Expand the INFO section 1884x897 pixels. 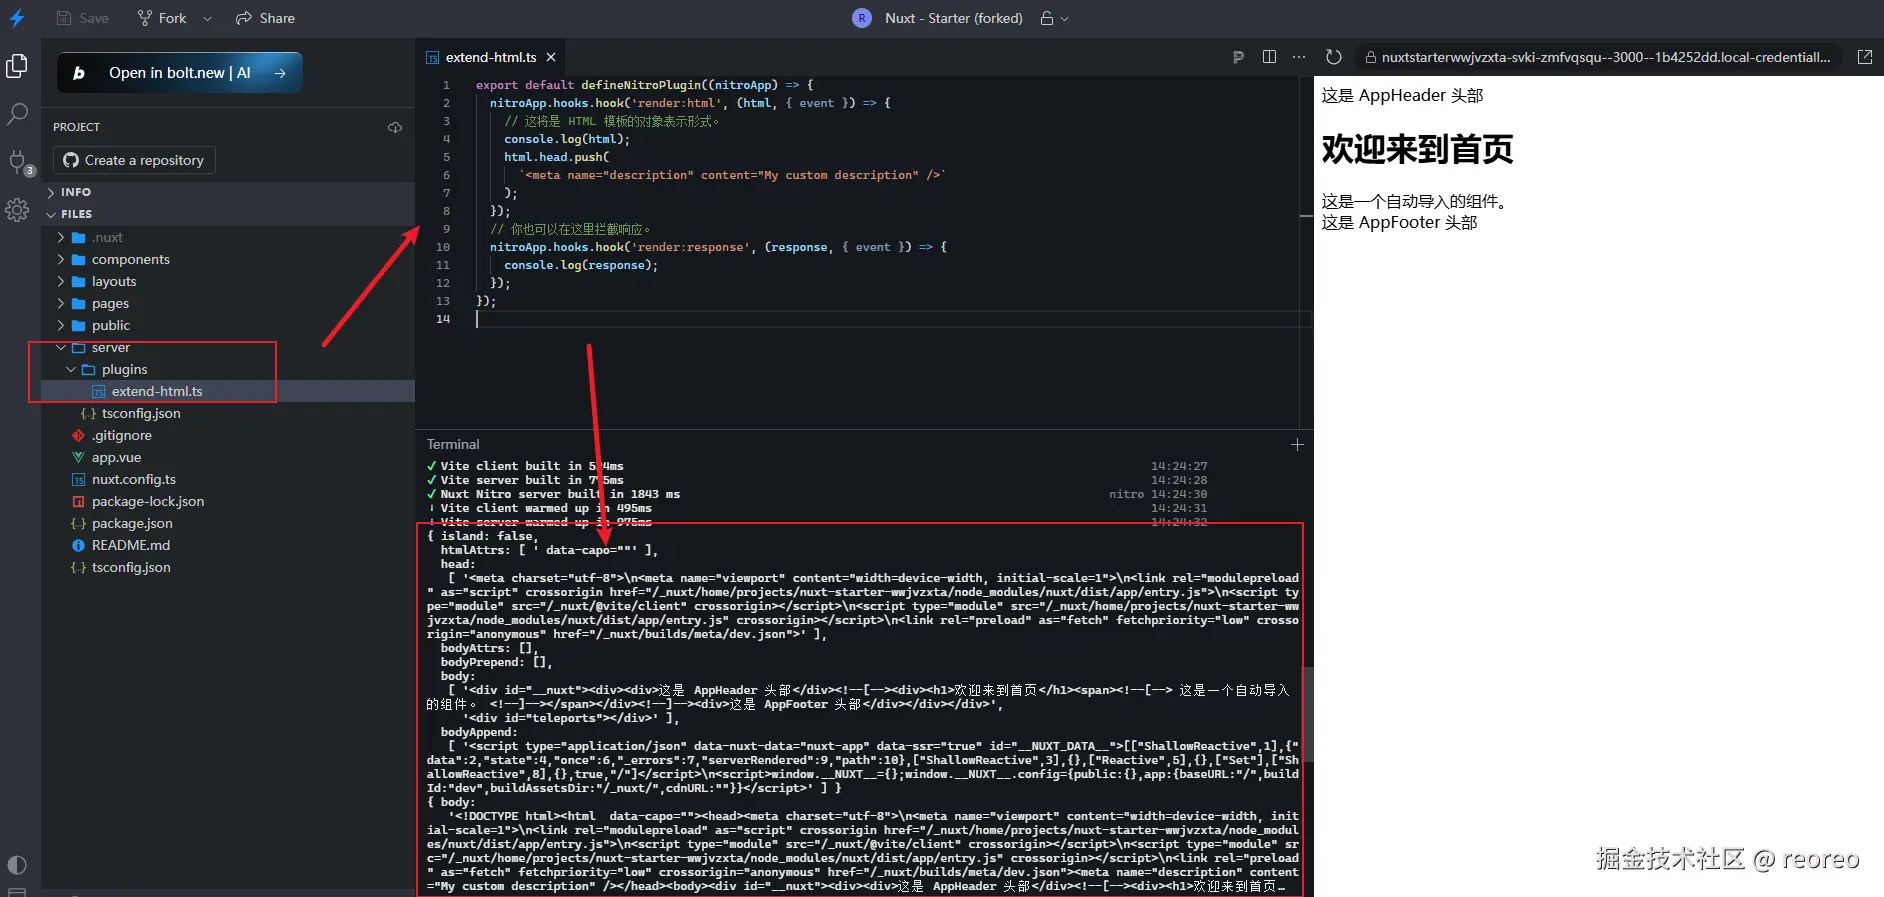228,192
